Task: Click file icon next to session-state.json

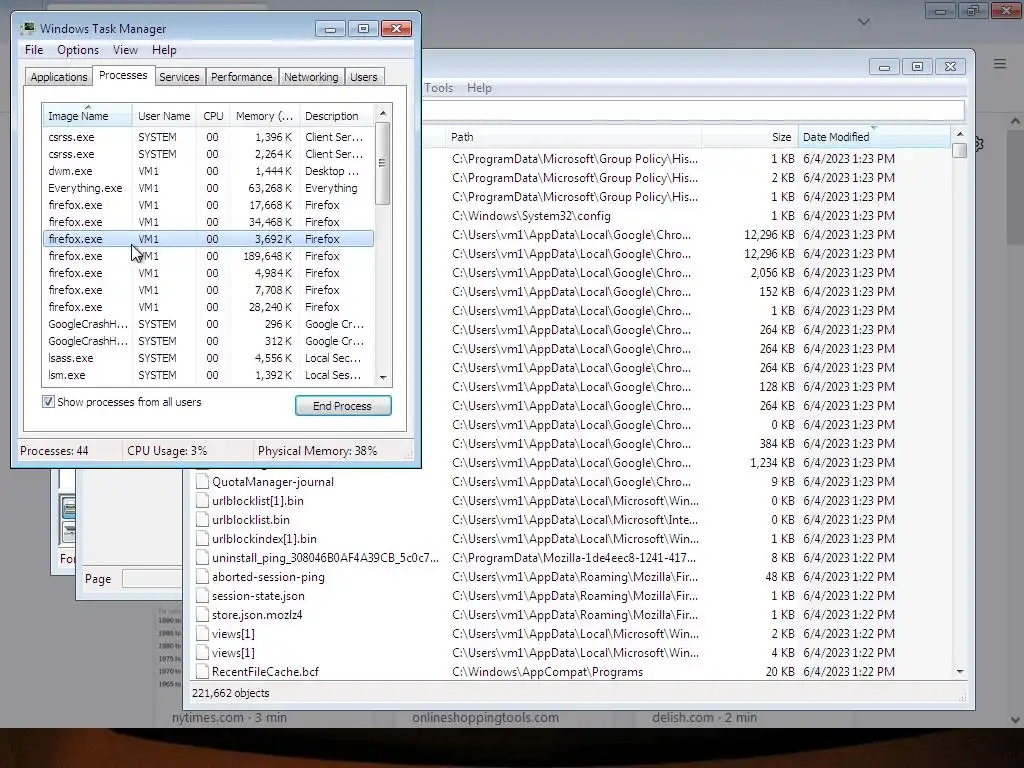Action: (202, 596)
